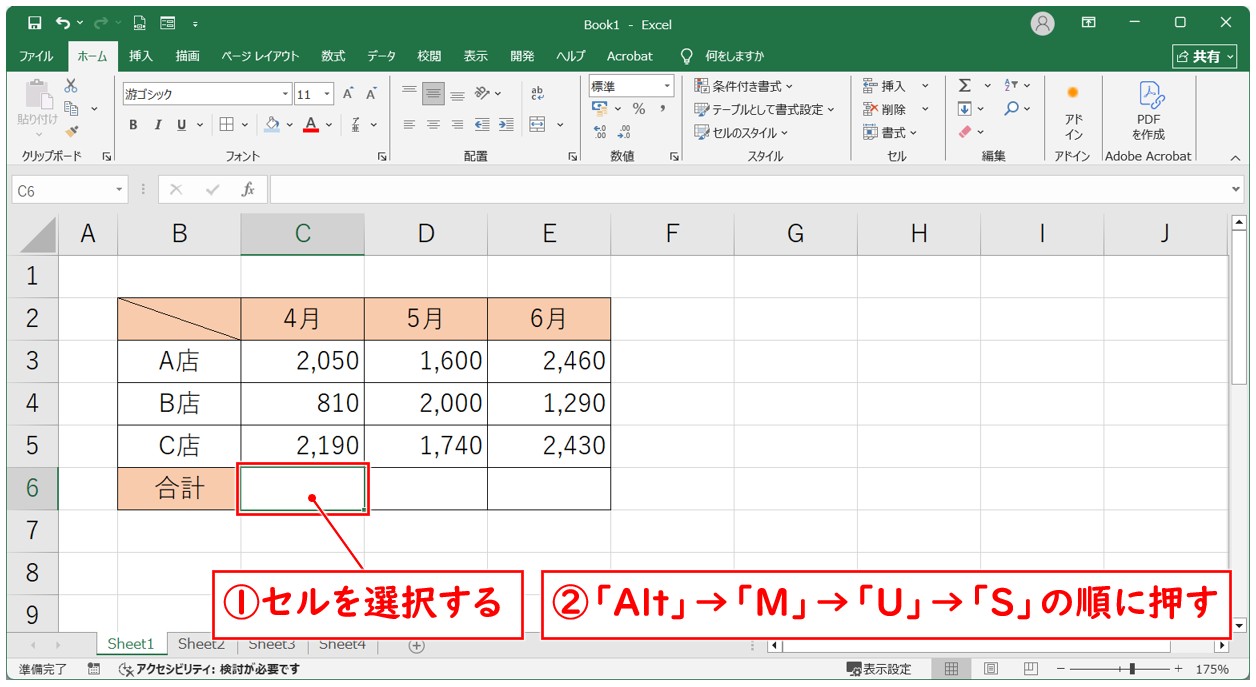Save the workbook with floppy icon
1256x687 pixels.
pyautogui.click(x=35, y=22)
